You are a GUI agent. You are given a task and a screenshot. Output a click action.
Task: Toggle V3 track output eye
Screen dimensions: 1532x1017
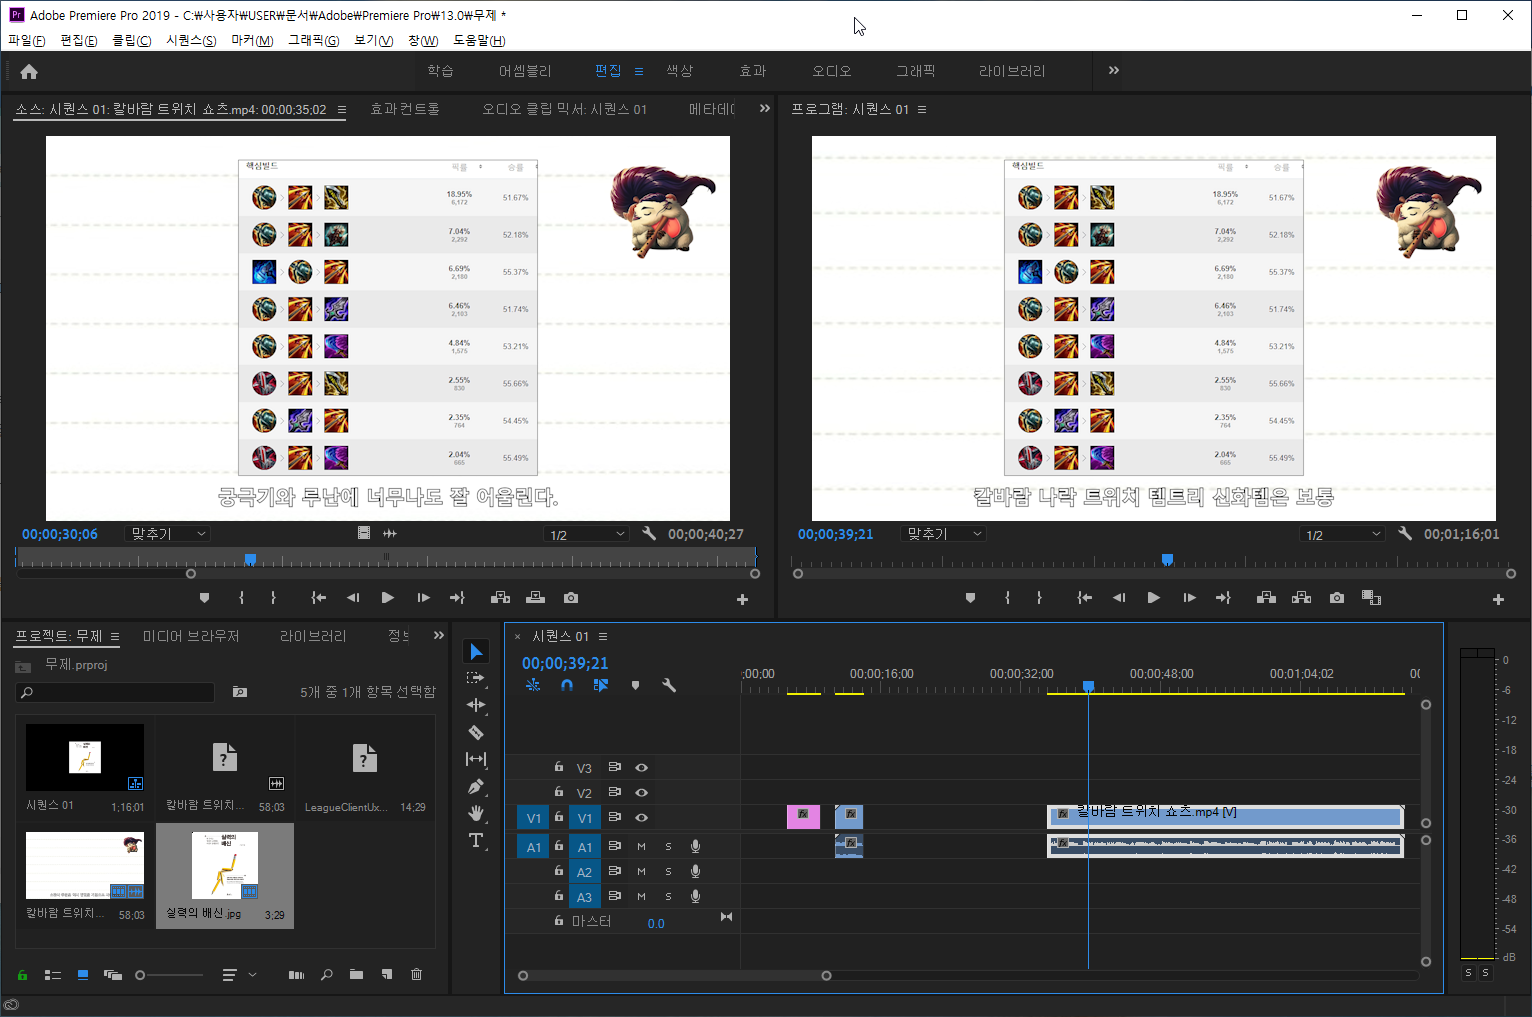click(642, 767)
